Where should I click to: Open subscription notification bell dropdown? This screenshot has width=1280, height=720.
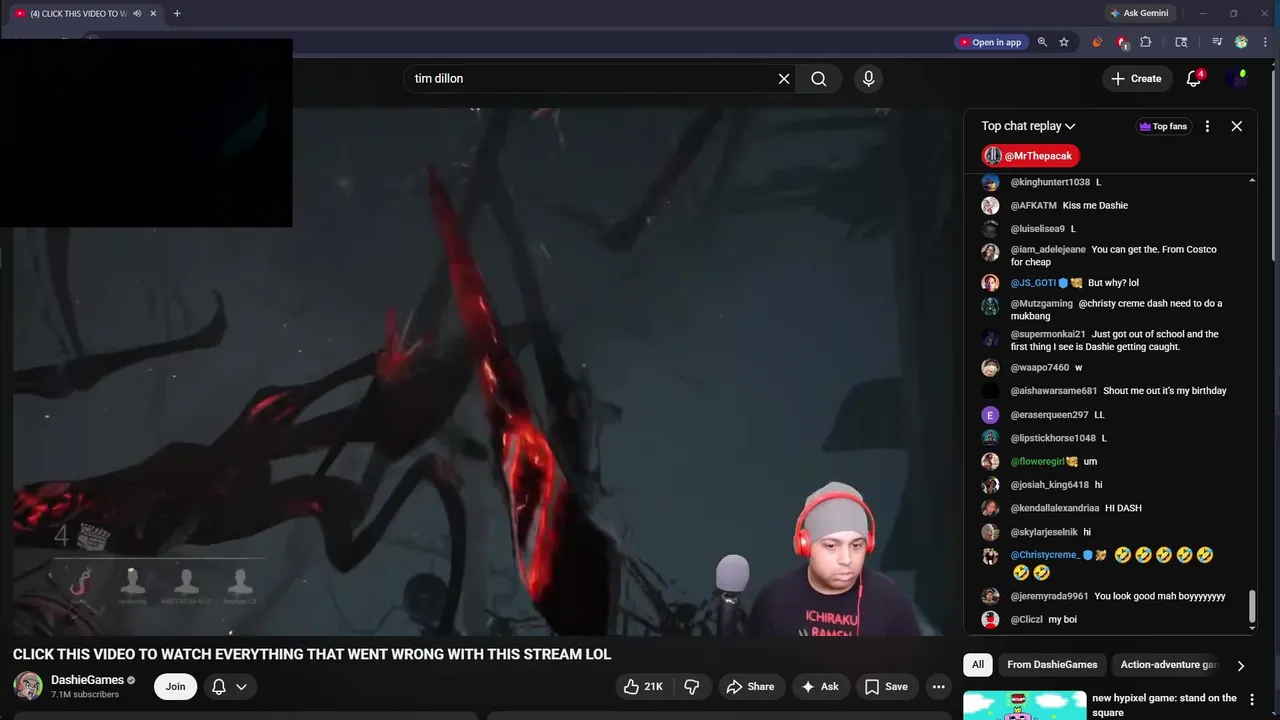click(229, 686)
